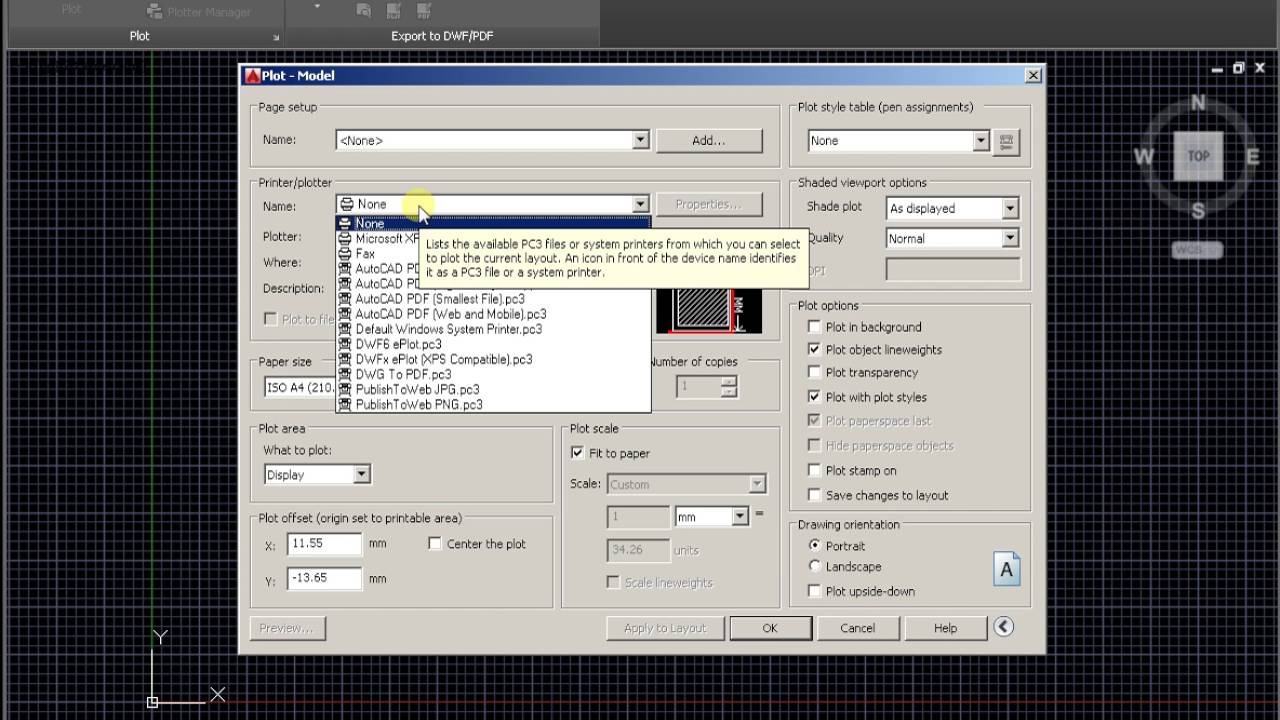Screen dimensions: 1280x720
Task: Click the portrait page orientation icon
Action: click(1006, 569)
